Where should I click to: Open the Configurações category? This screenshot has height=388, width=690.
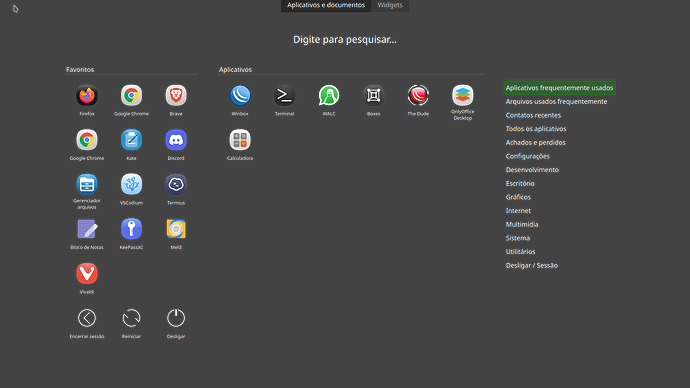528,156
